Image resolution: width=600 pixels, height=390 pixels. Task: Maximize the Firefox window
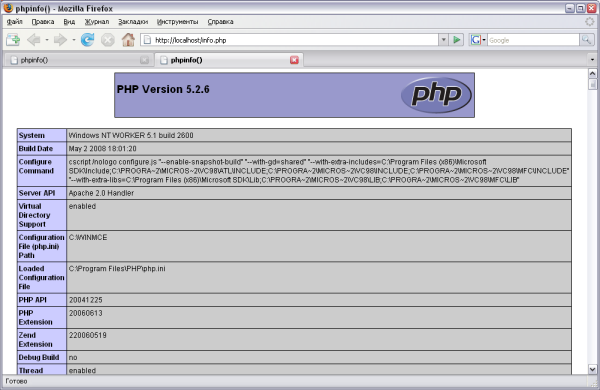(580, 8)
